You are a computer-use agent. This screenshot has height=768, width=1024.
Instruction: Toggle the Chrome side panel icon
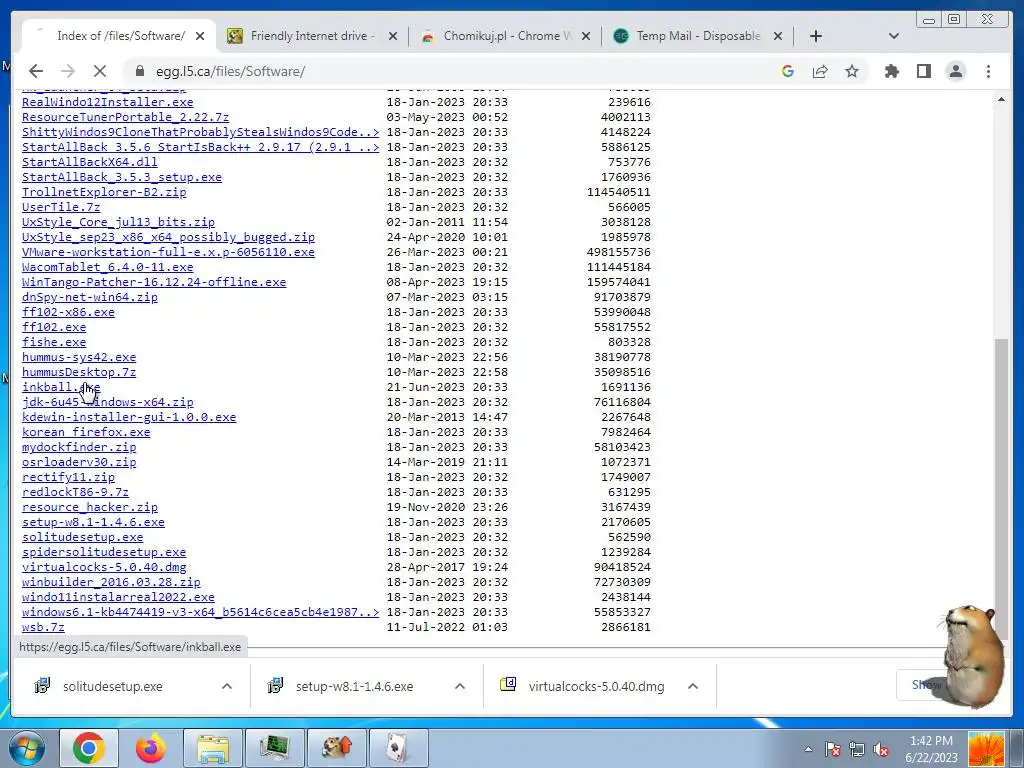tap(923, 71)
